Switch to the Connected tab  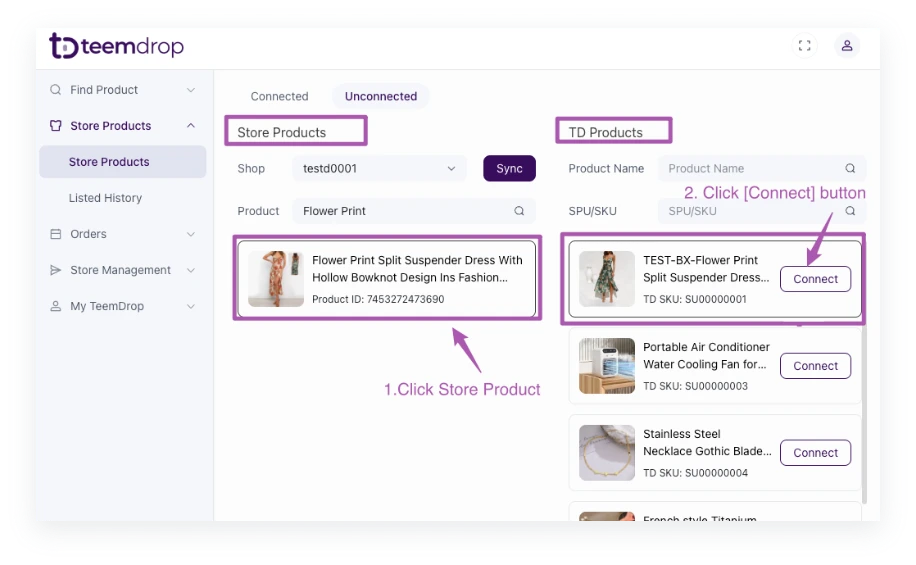pyautogui.click(x=279, y=97)
